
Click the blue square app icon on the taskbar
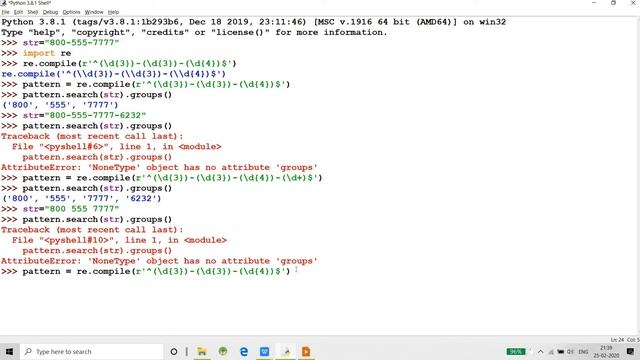pyautogui.click(x=264, y=351)
